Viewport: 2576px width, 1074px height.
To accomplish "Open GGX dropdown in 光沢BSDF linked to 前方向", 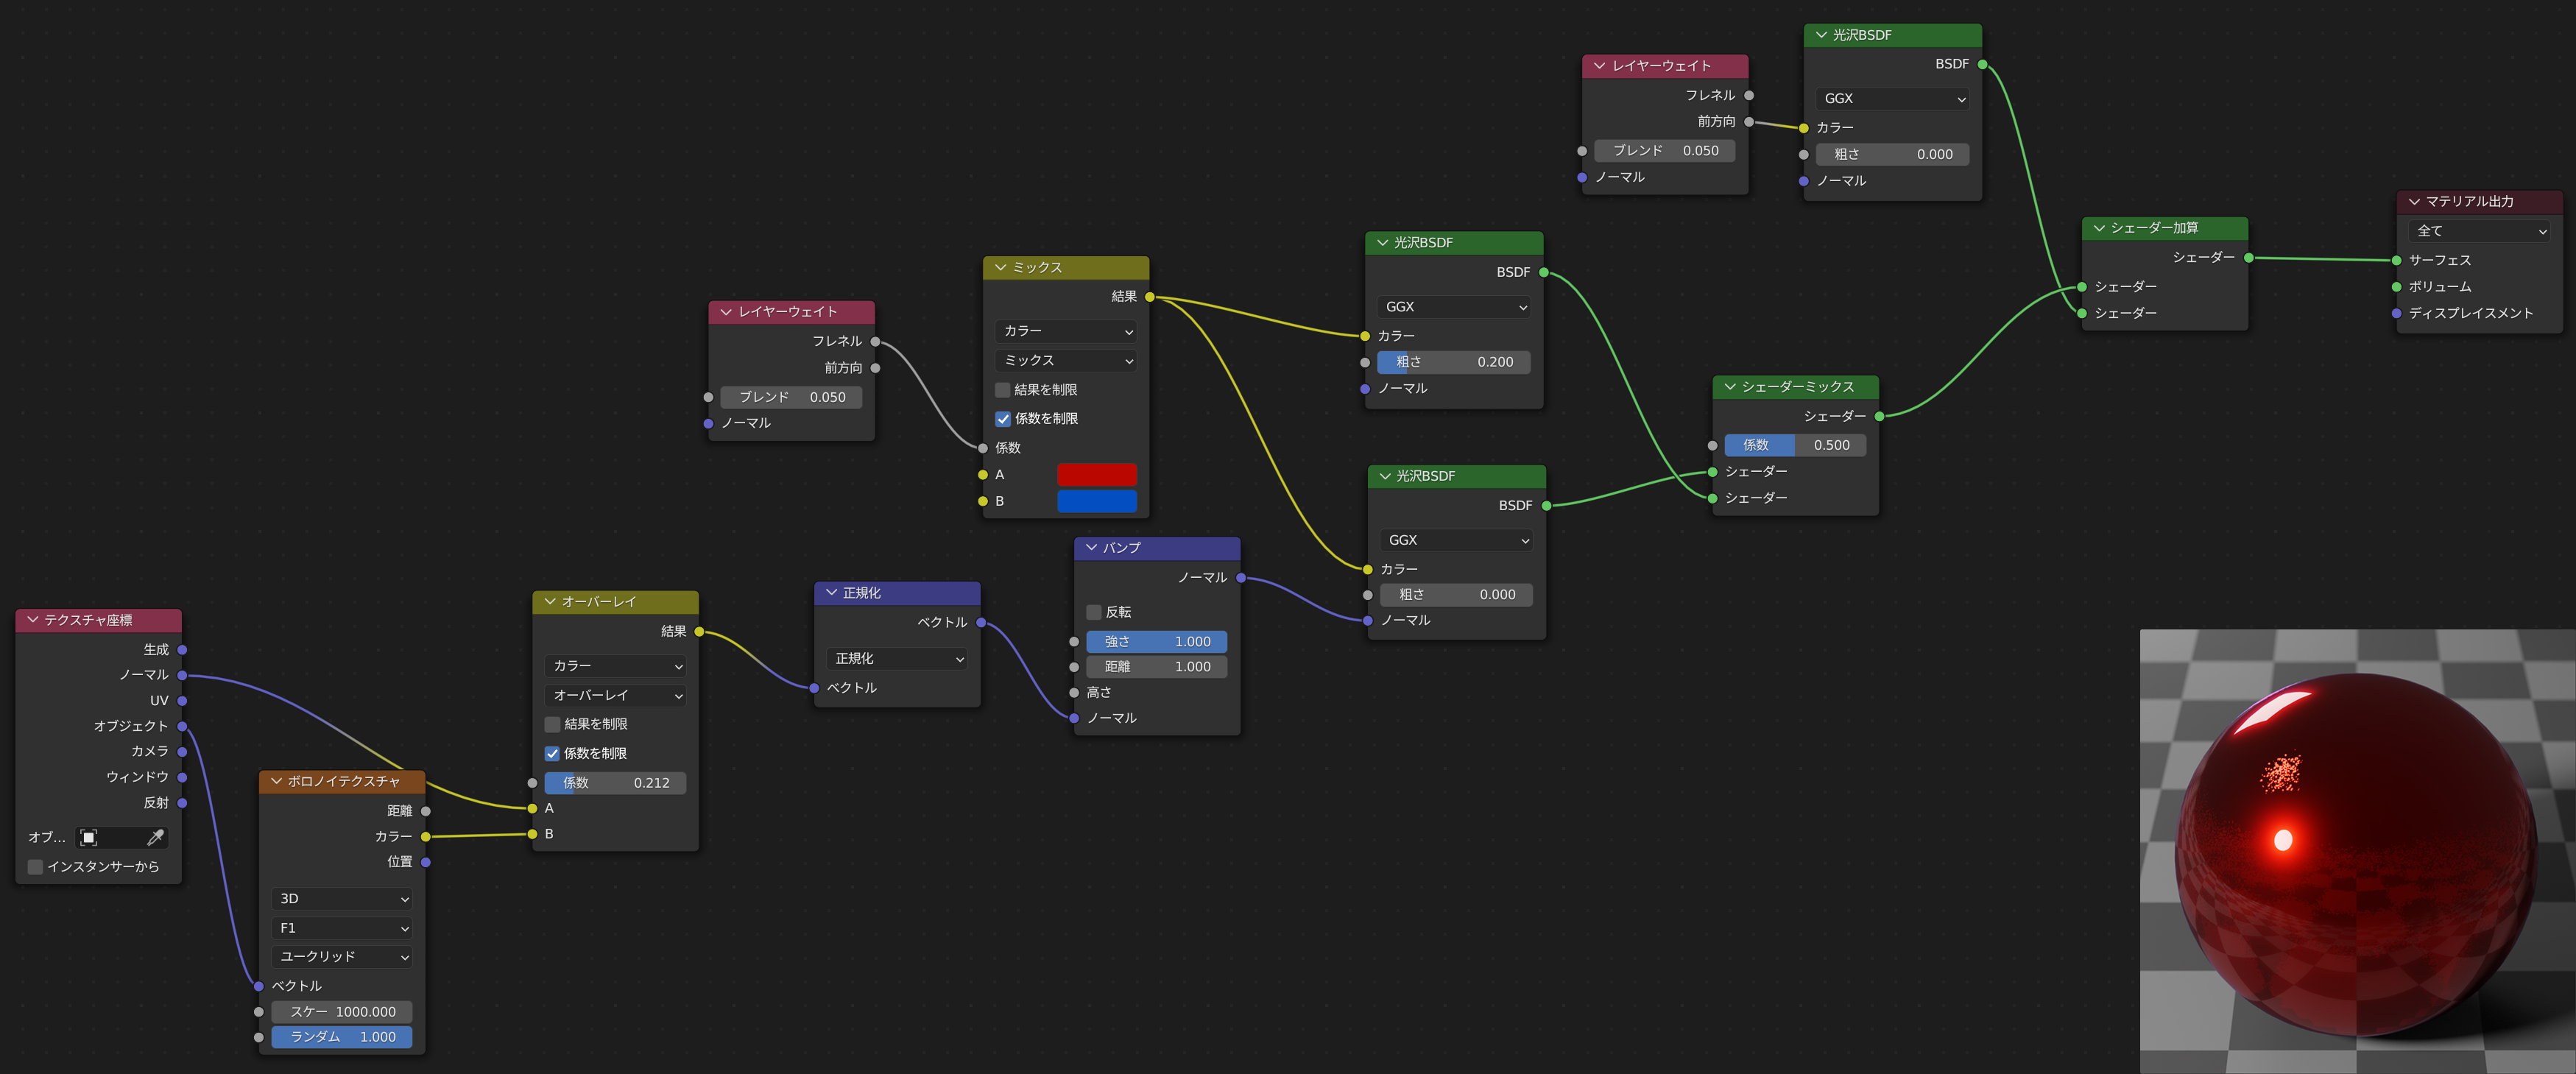I will coord(1892,99).
